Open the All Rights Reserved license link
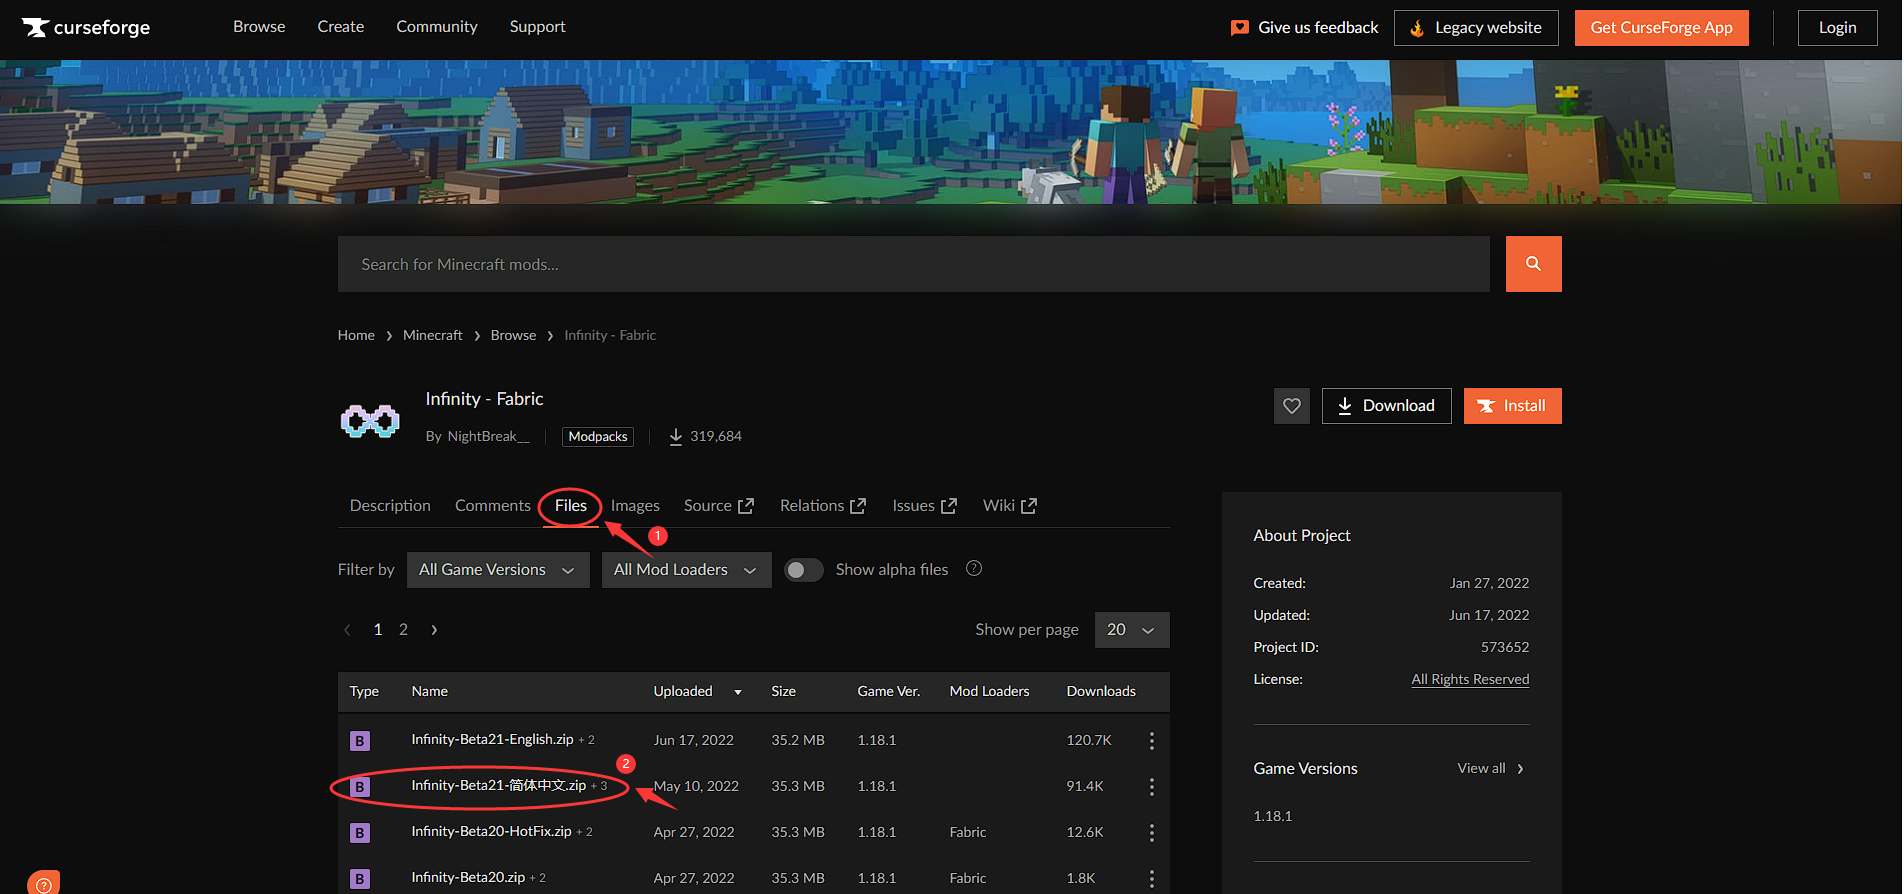Viewport: 1904px width, 894px height. coord(1470,679)
